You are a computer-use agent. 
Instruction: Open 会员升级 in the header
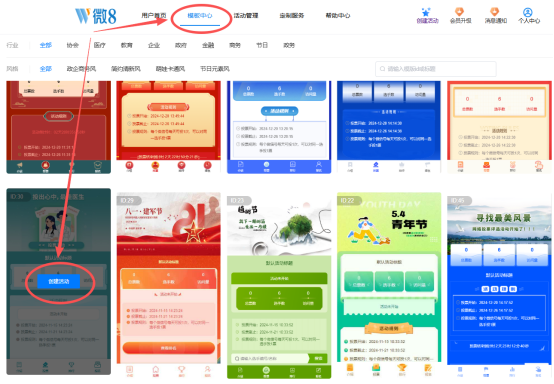[x=460, y=16]
